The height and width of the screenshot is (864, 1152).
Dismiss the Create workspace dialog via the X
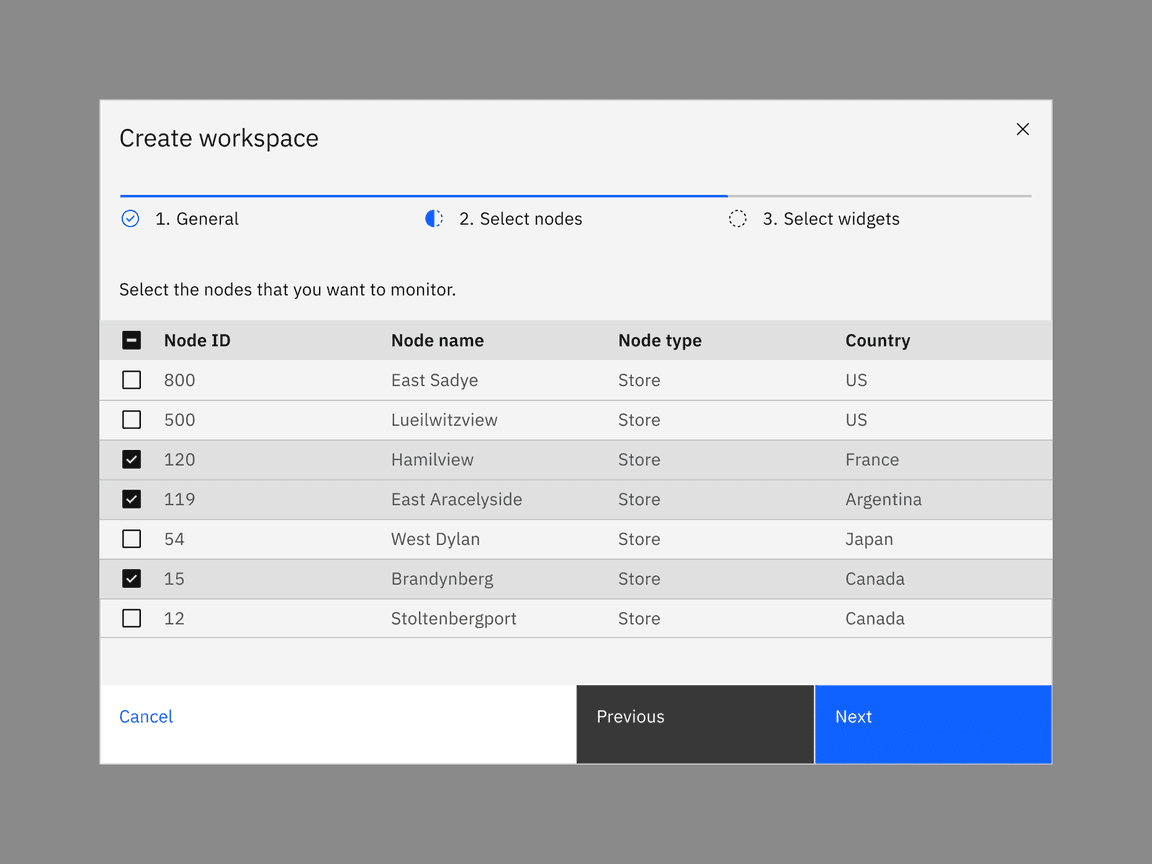tap(1022, 129)
